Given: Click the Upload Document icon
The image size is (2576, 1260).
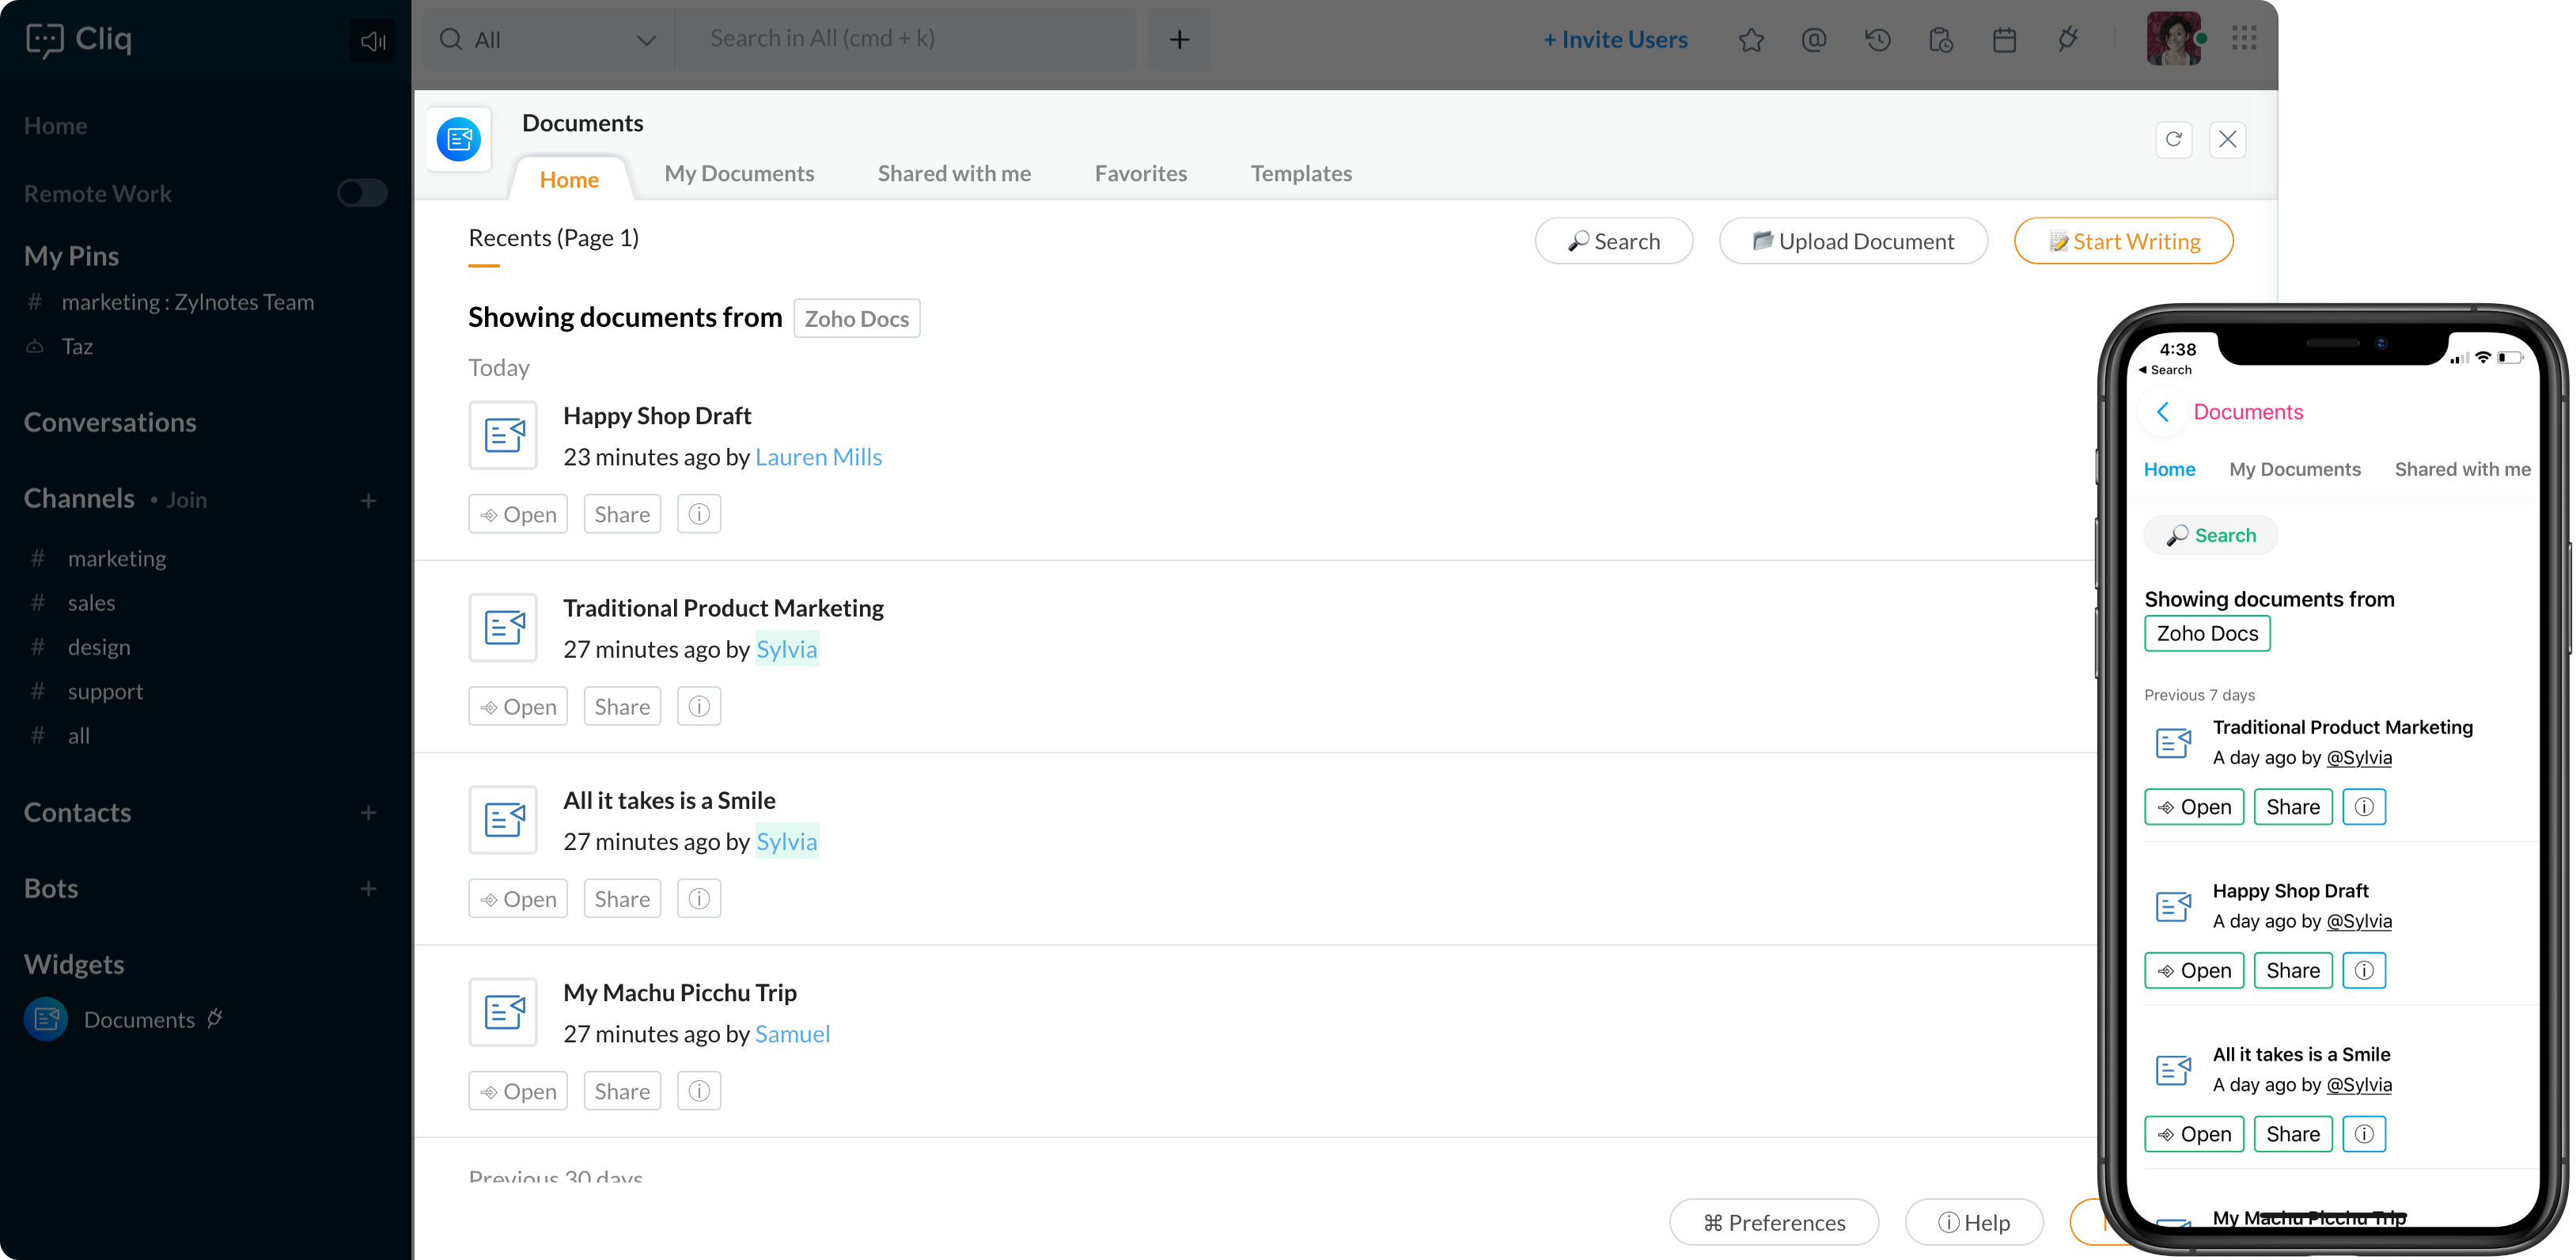Looking at the screenshot, I should tap(1760, 241).
